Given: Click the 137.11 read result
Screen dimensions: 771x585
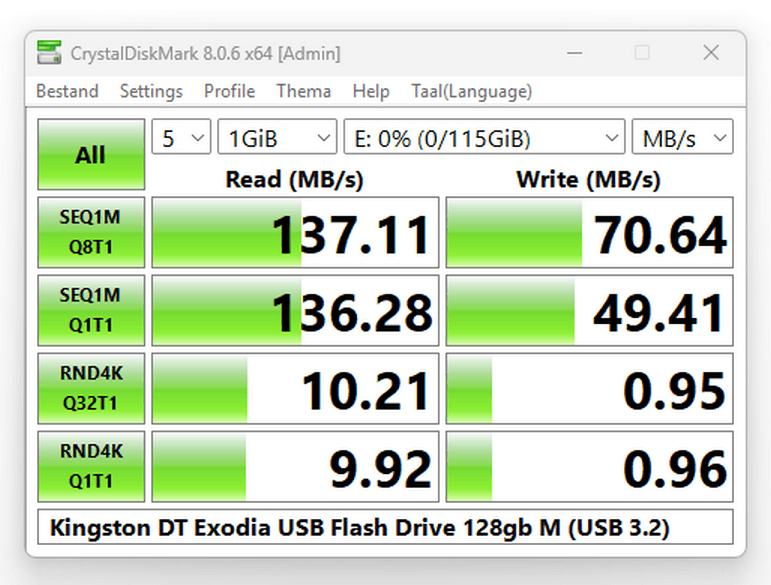Looking at the screenshot, I should pyautogui.click(x=295, y=233).
